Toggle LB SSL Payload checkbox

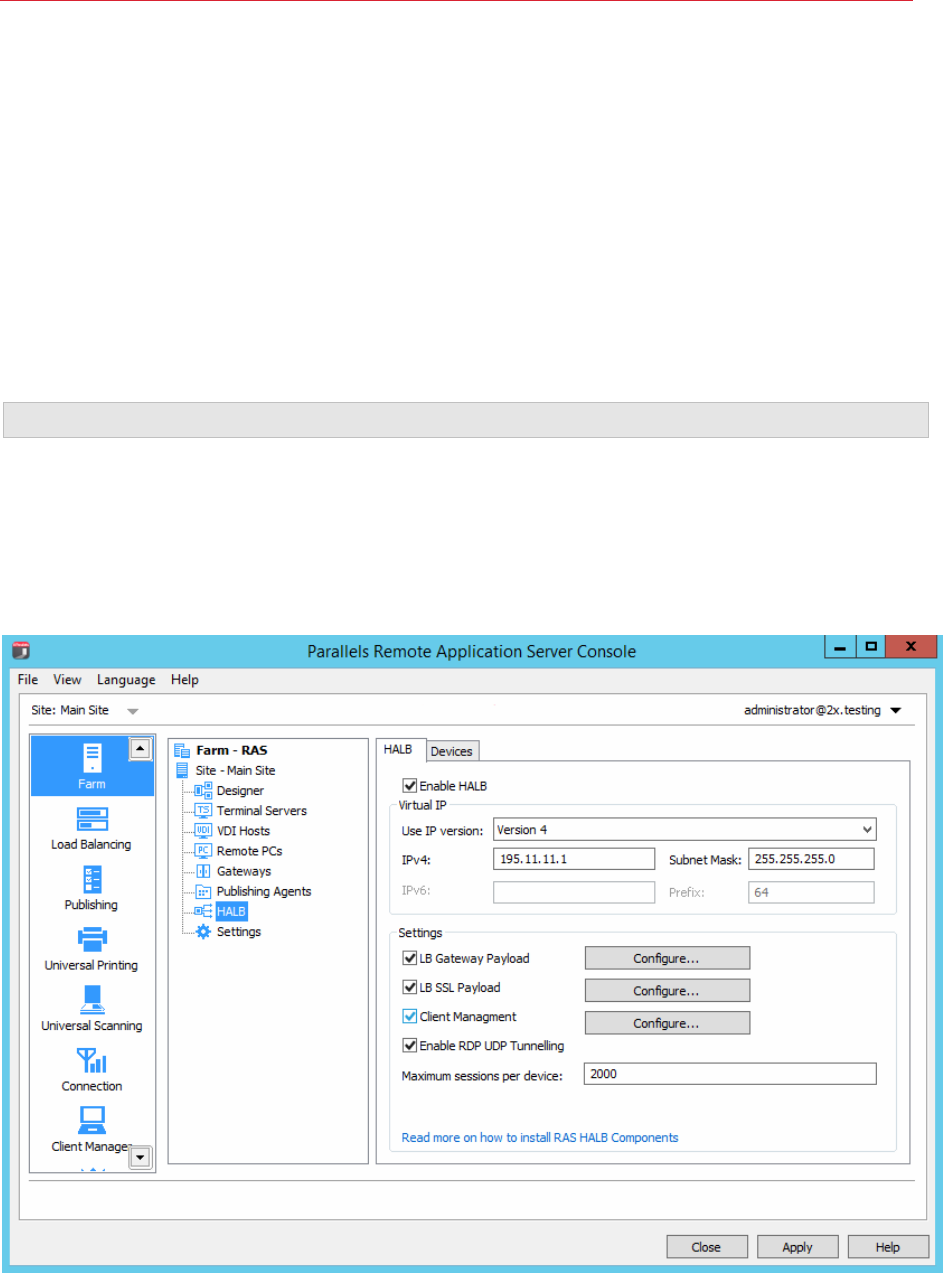point(409,988)
